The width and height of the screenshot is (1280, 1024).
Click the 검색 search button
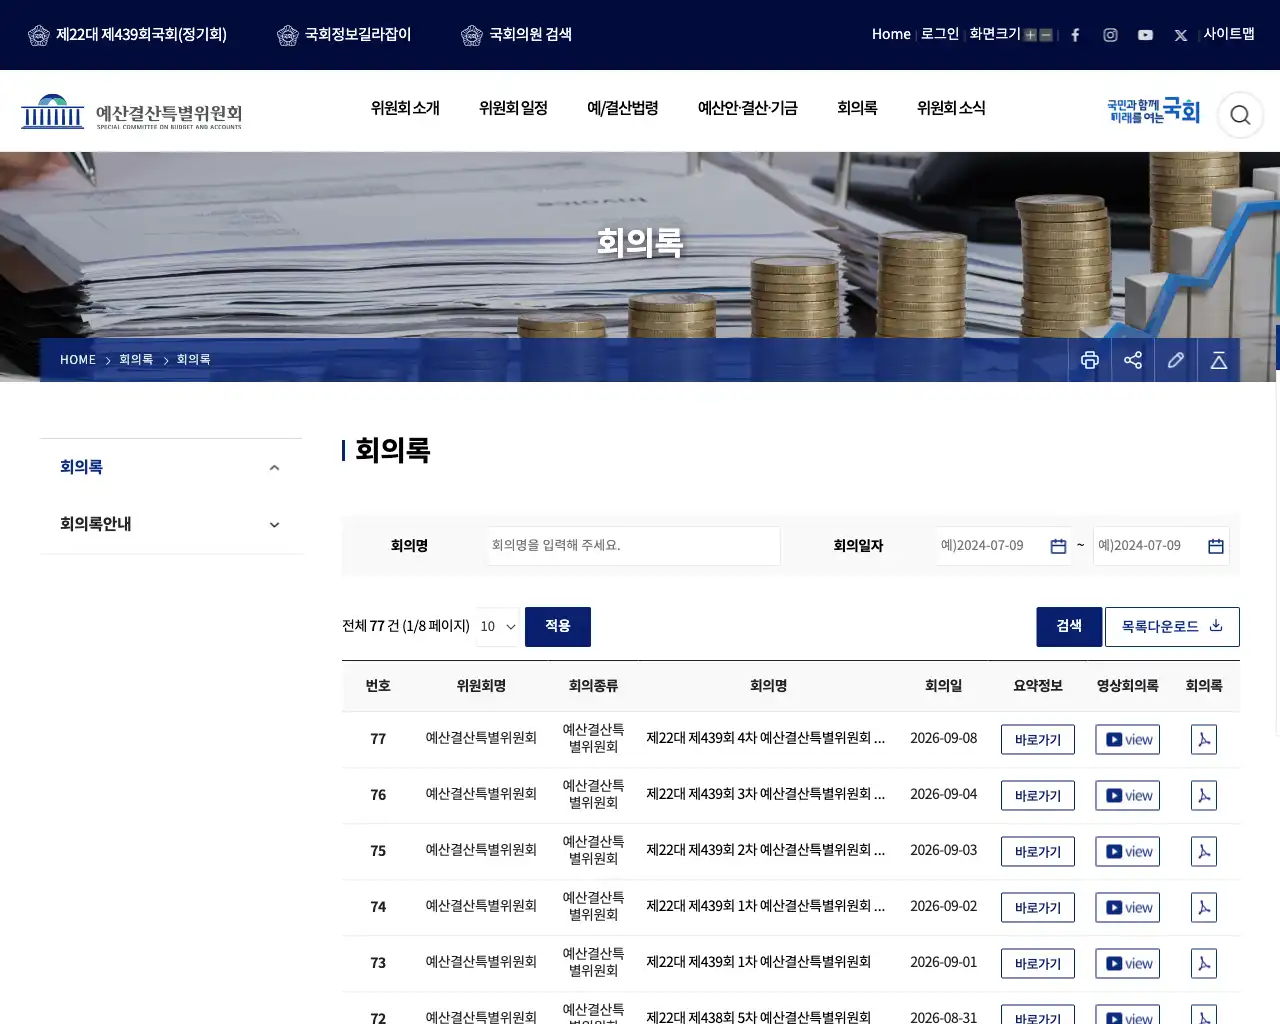(1069, 627)
